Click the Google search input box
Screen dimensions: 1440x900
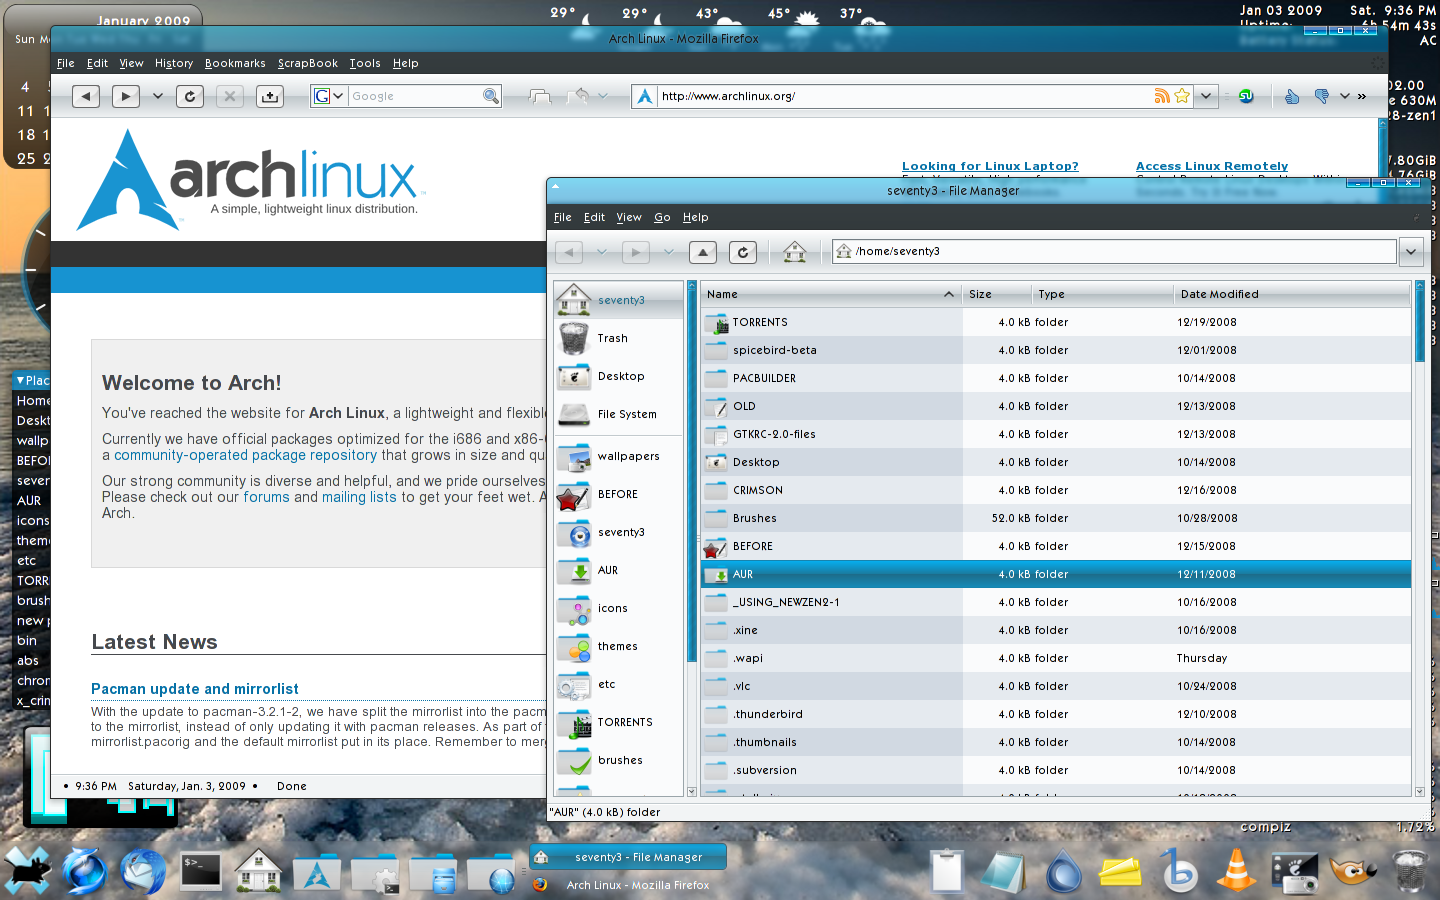point(415,96)
